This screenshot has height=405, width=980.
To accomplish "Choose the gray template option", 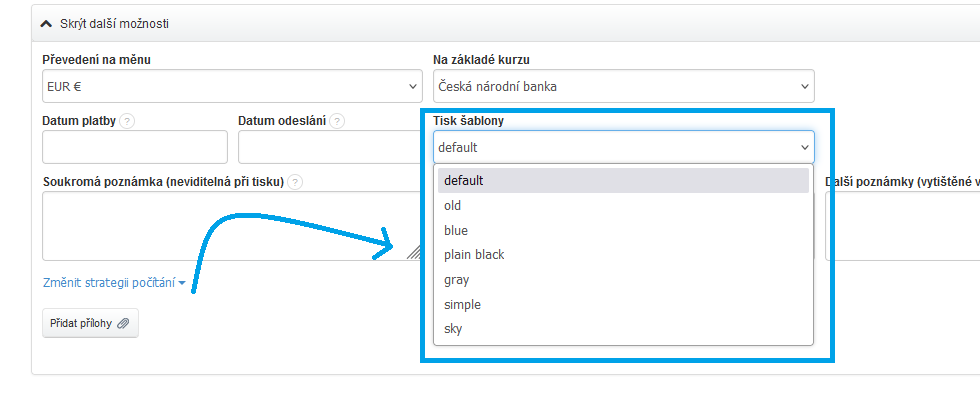I will [x=622, y=280].
